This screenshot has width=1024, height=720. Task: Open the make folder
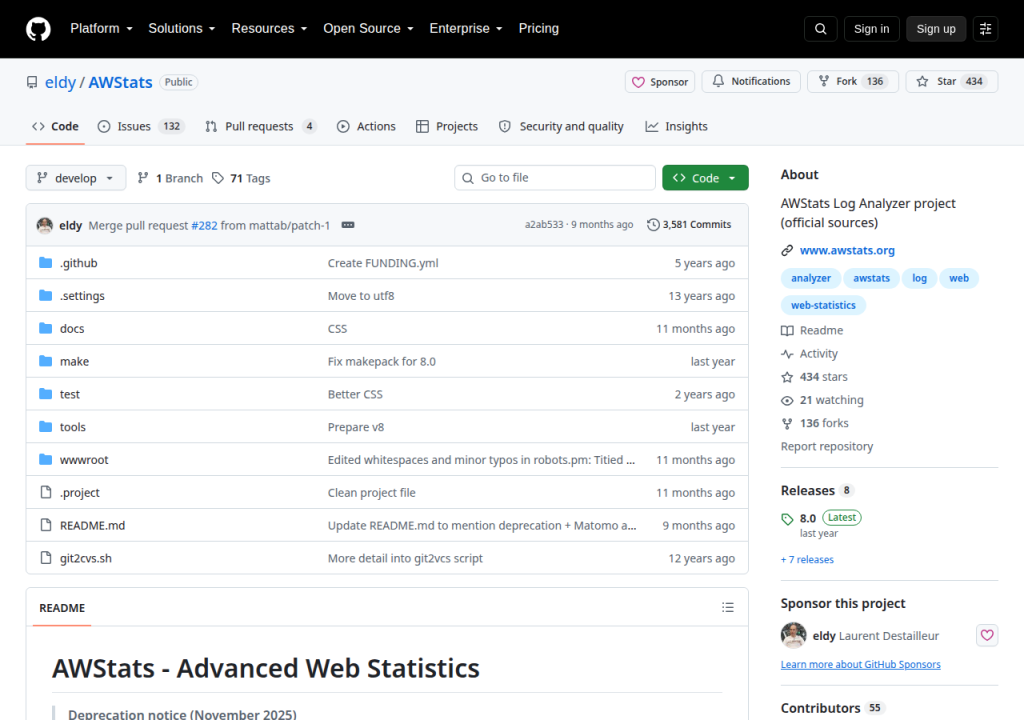point(74,361)
